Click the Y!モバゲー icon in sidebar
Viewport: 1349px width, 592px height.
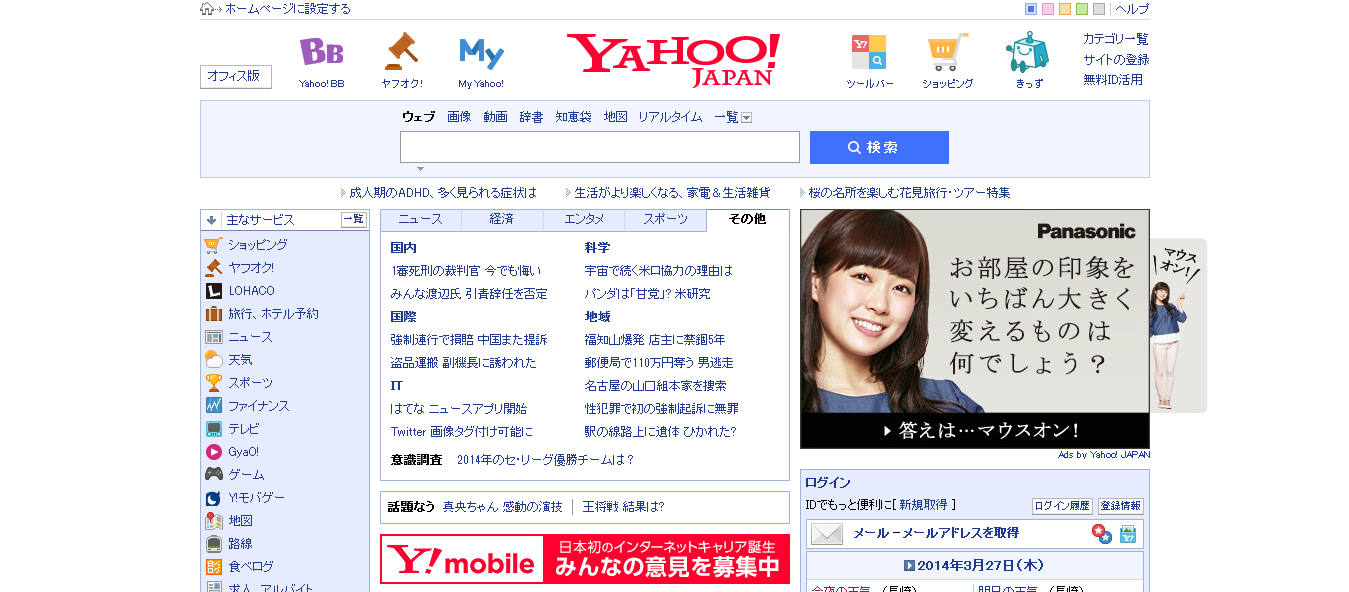pos(213,498)
